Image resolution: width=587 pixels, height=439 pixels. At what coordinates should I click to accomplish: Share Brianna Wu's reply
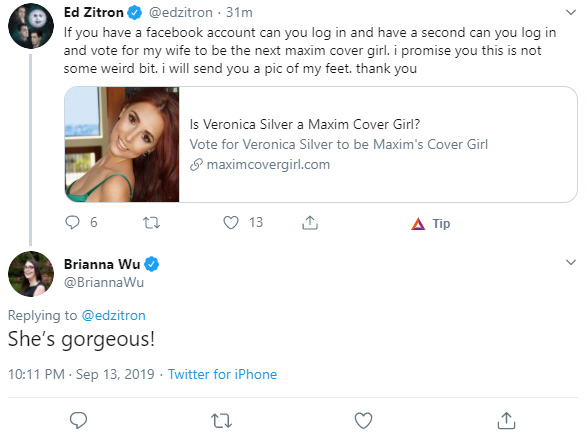(x=506, y=420)
